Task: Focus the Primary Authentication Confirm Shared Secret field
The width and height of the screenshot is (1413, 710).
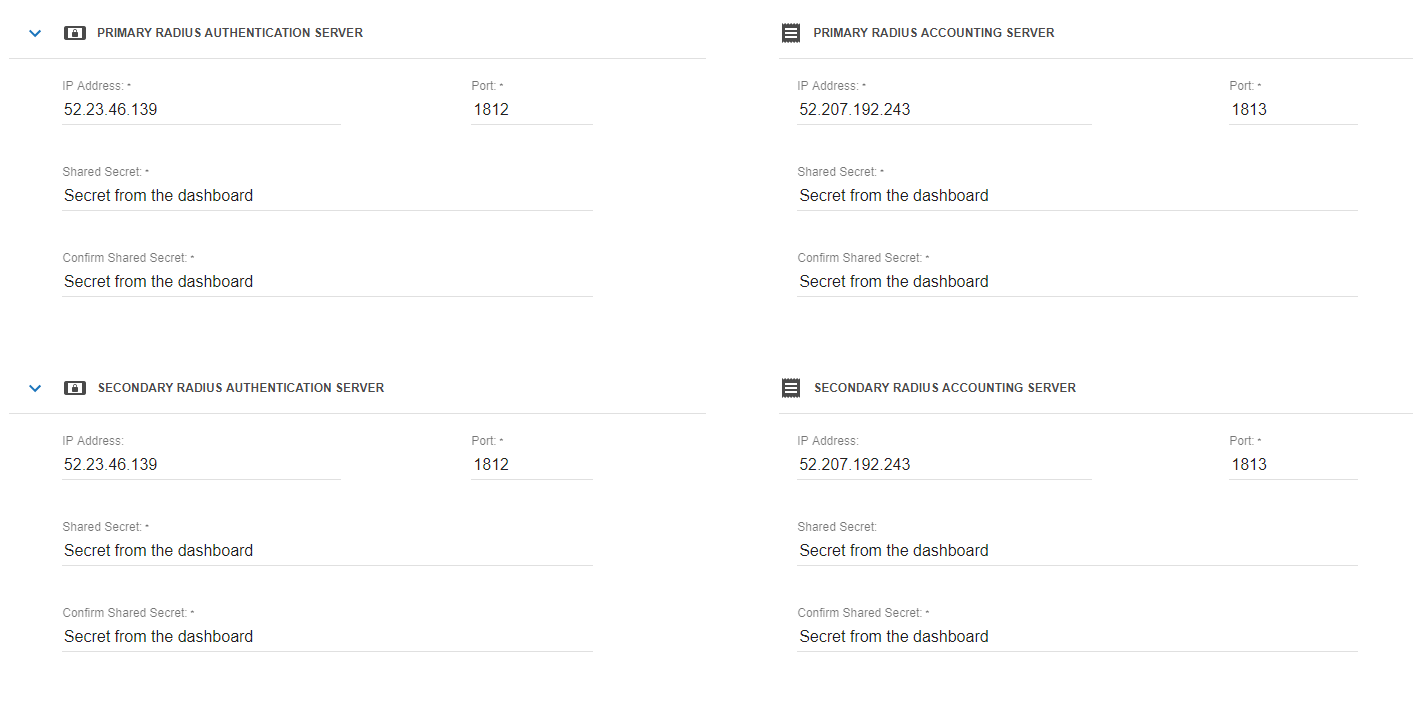Action: point(327,282)
